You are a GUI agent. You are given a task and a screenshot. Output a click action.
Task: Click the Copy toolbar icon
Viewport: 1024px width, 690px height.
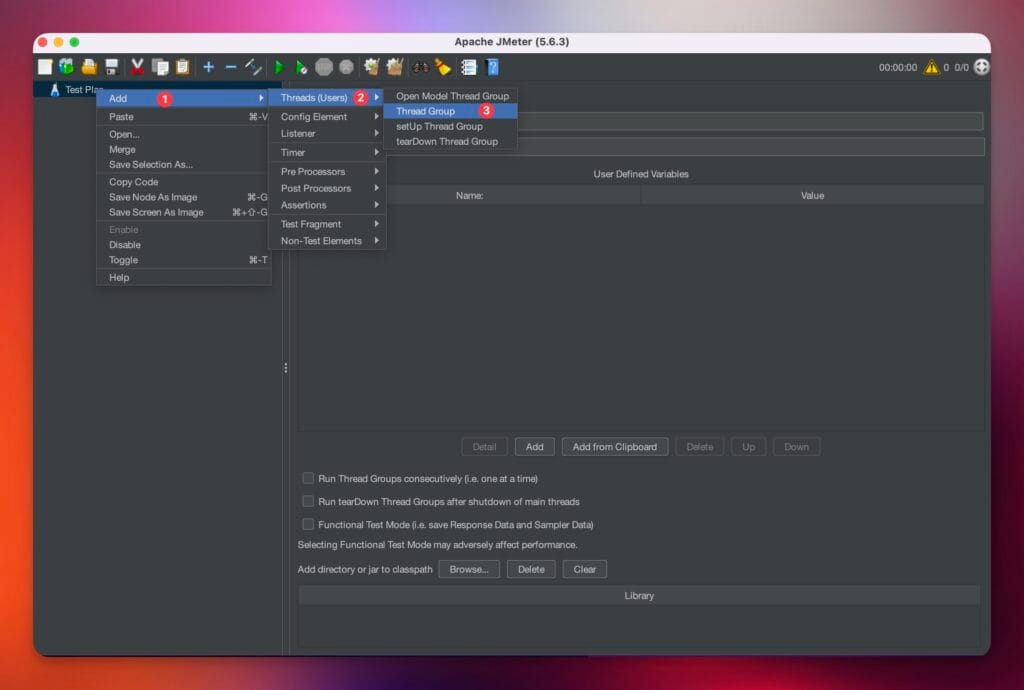pos(160,67)
